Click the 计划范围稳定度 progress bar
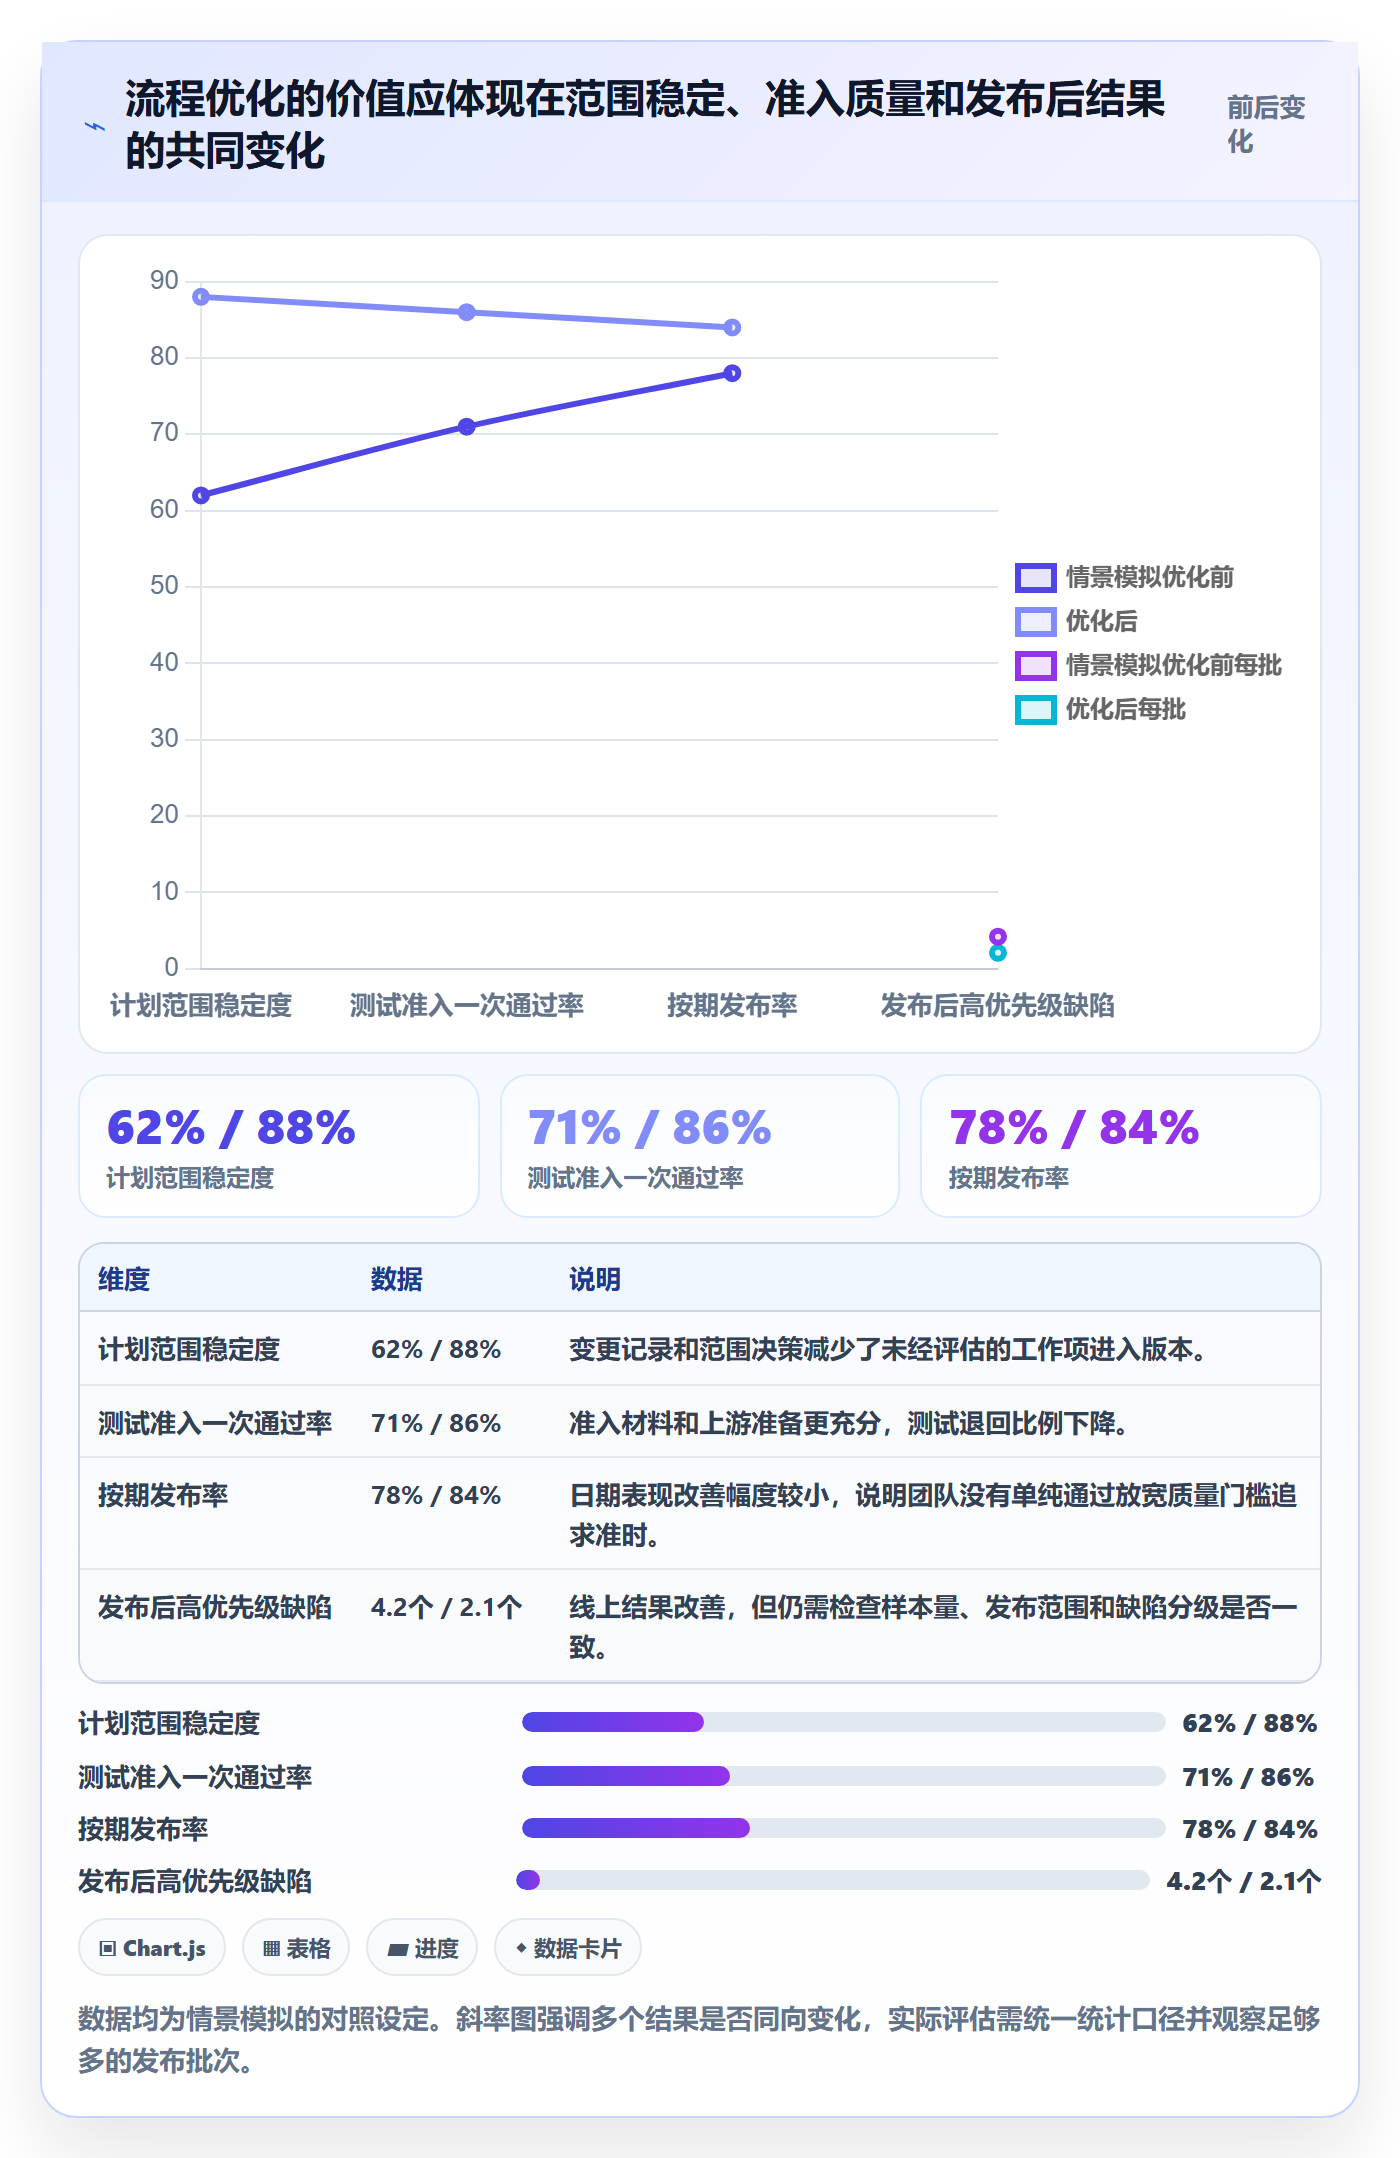Screen dimensions: 1400x2158 844,1722
